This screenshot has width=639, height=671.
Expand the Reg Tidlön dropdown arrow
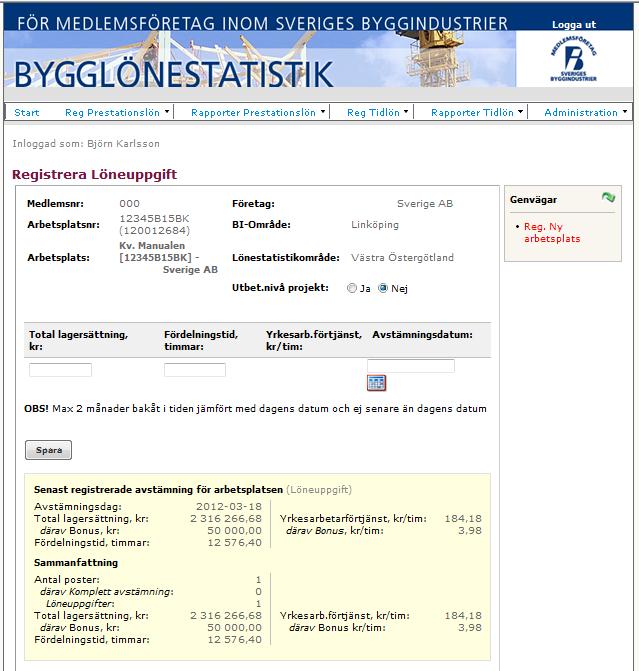click(406, 111)
